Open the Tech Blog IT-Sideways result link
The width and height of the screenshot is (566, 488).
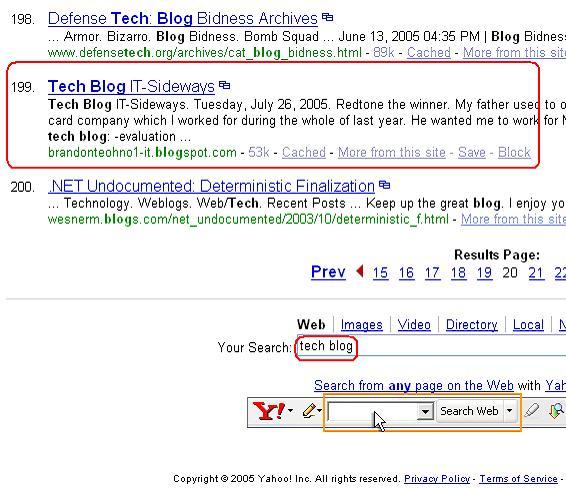point(131,86)
